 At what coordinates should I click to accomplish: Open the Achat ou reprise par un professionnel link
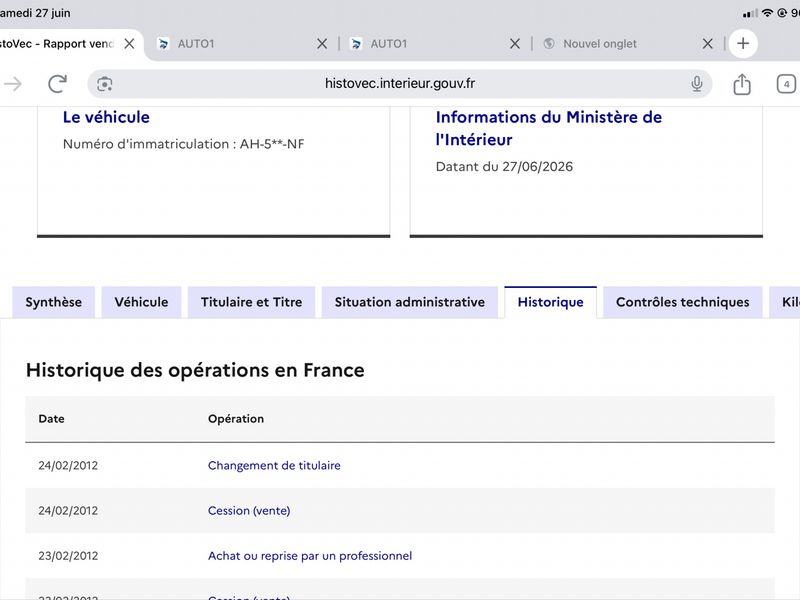pos(310,556)
